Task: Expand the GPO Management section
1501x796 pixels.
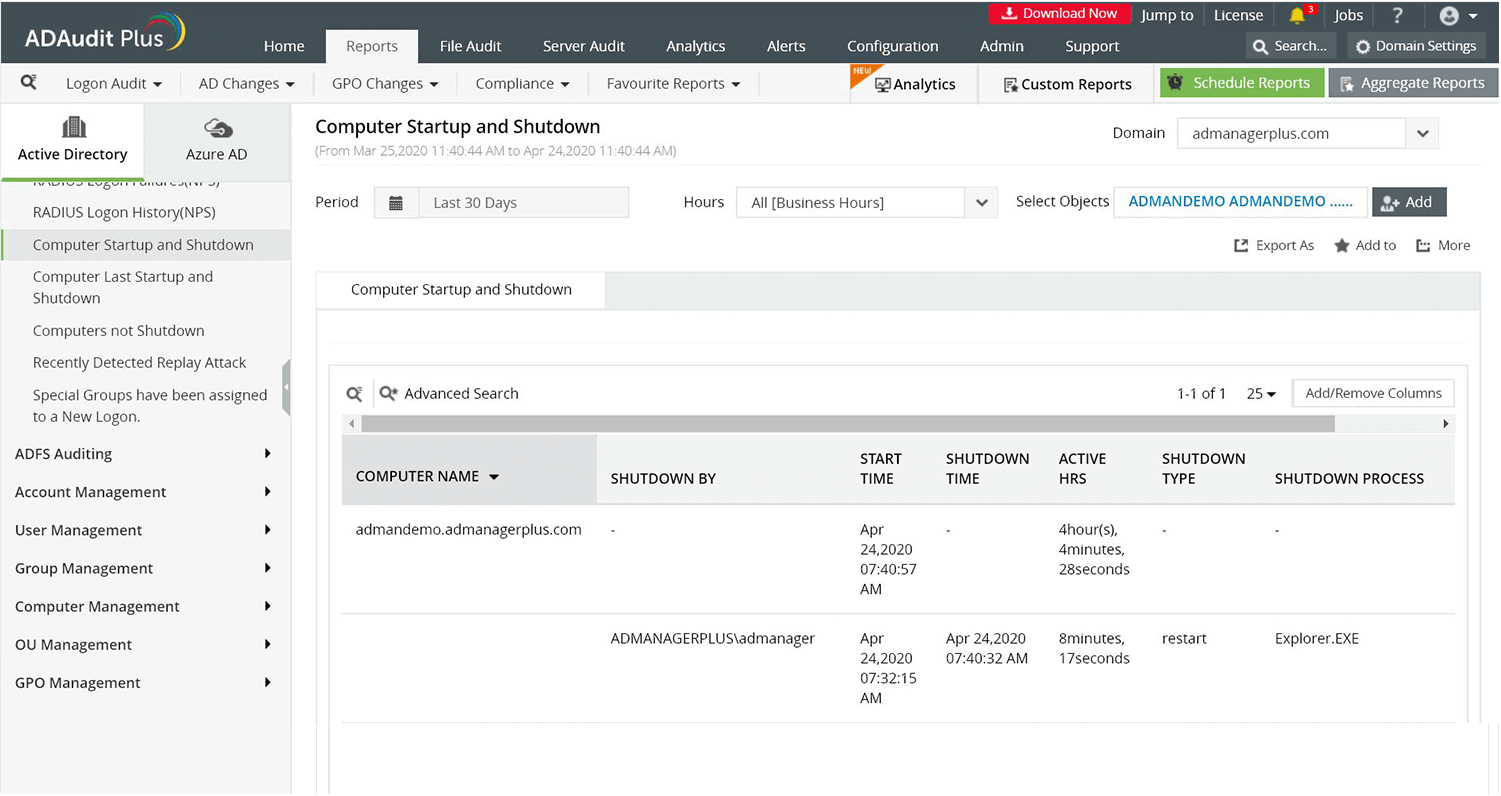Action: point(145,683)
